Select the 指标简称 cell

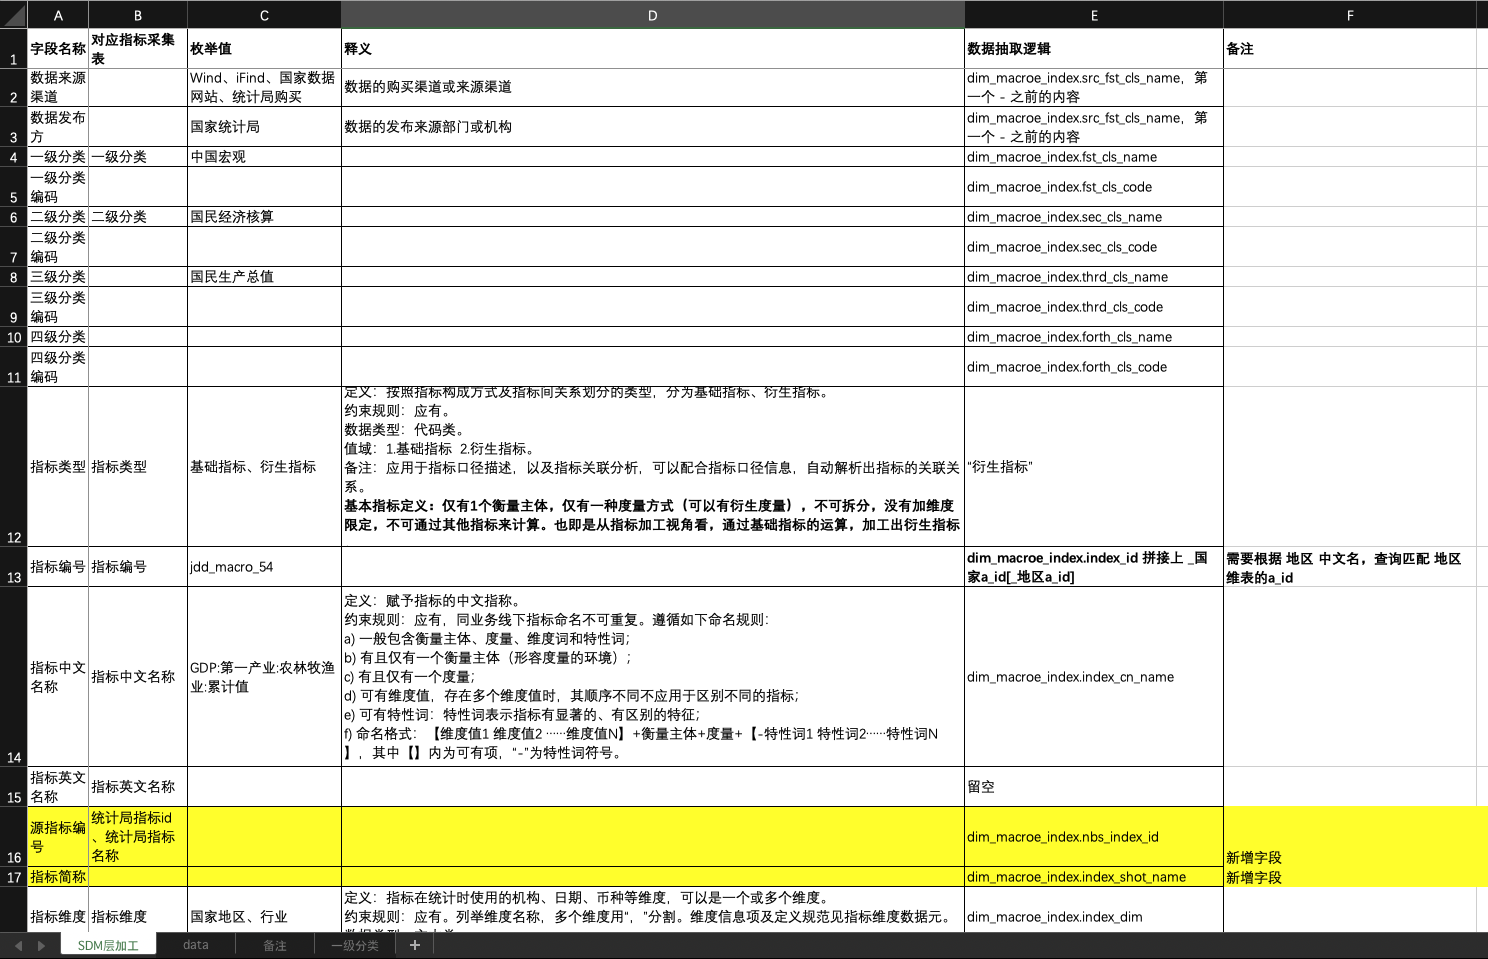(x=58, y=877)
